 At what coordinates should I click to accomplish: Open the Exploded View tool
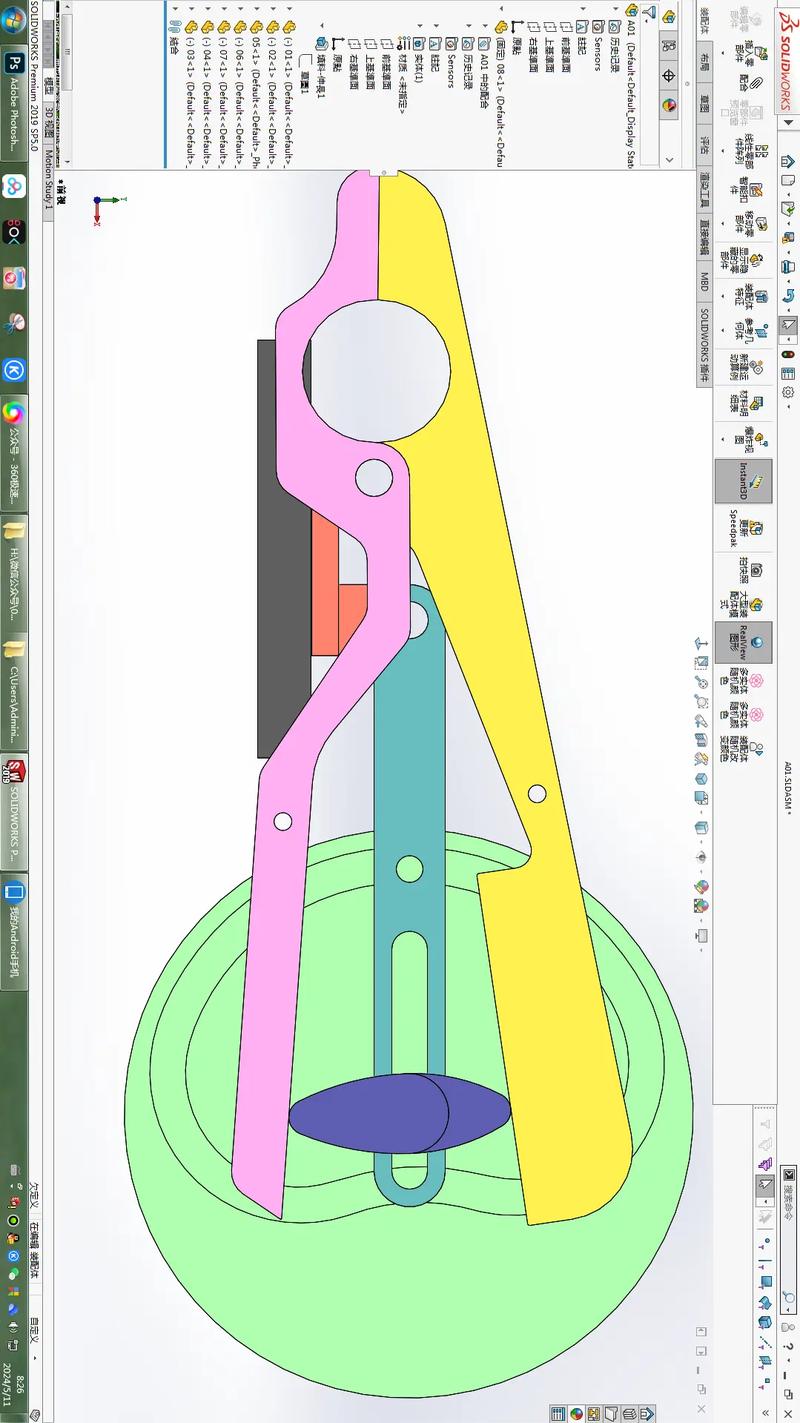pos(759,440)
